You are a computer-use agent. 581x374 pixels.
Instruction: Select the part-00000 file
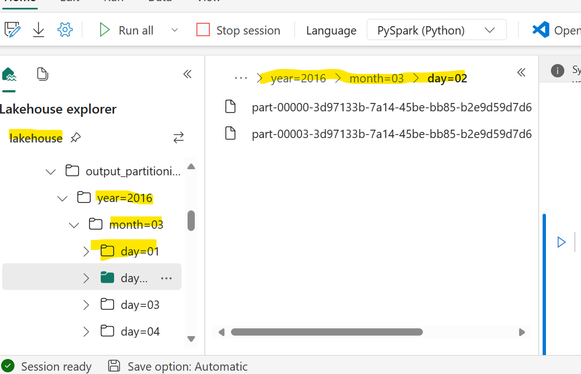click(378, 107)
